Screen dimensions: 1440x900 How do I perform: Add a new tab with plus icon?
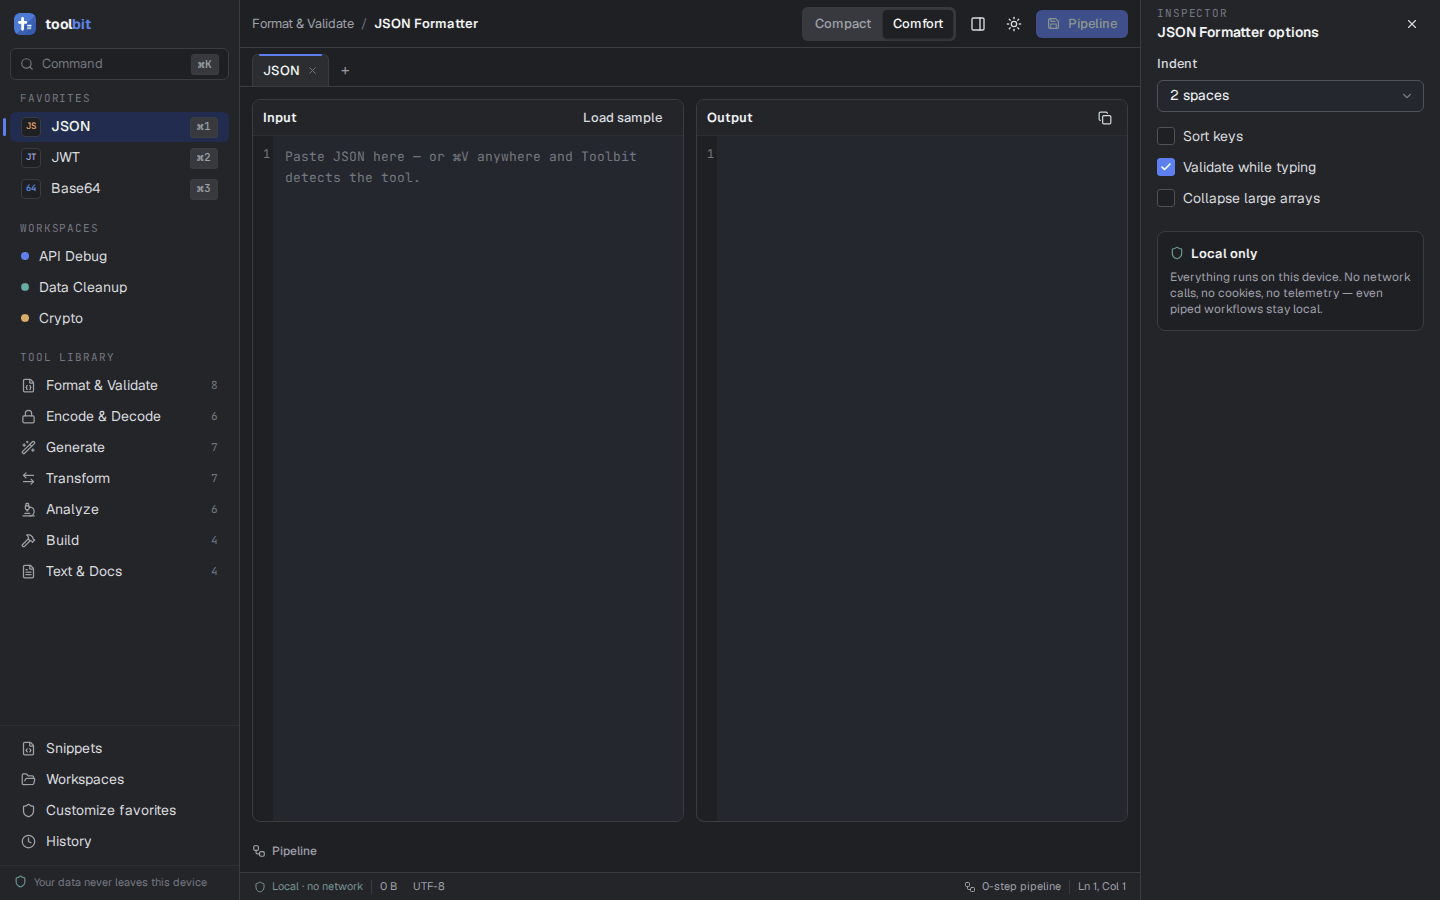pos(345,71)
